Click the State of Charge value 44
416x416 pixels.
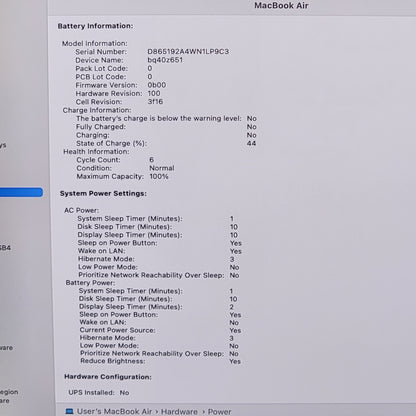pos(251,143)
